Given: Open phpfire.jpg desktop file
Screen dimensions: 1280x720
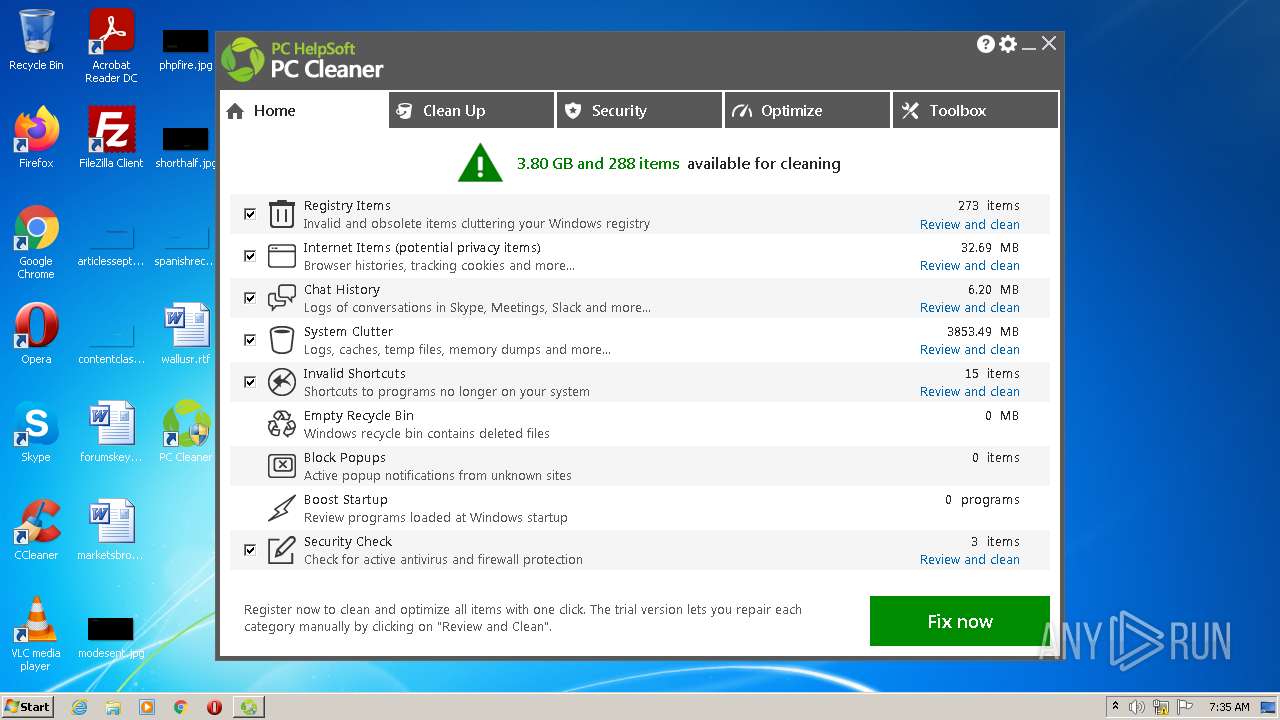Looking at the screenshot, I should [186, 49].
